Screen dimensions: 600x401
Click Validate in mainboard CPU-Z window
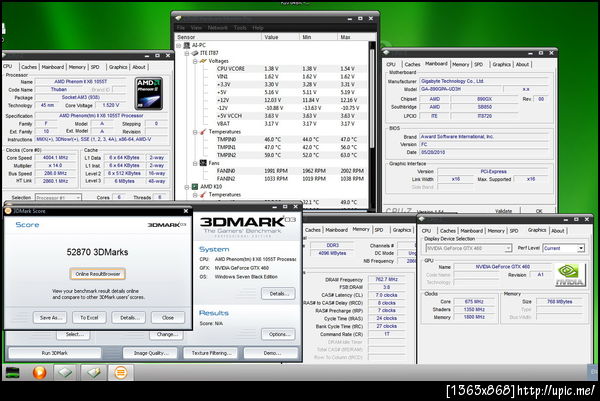click(503, 210)
